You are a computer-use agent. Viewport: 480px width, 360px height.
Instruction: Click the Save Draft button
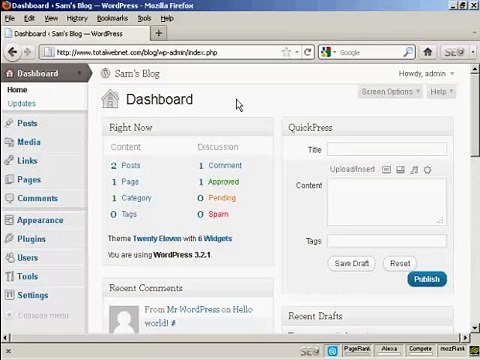tap(352, 263)
